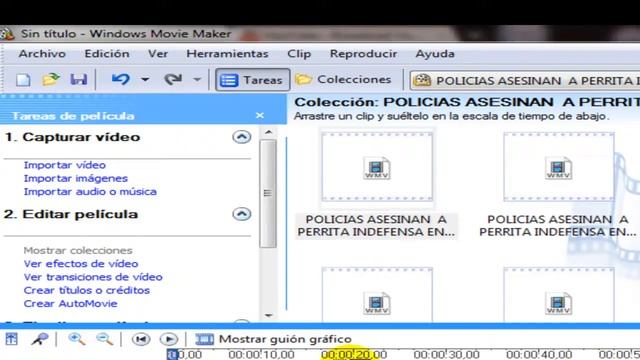
Task: Click the narrate timeline microphone icon
Action: point(40,339)
